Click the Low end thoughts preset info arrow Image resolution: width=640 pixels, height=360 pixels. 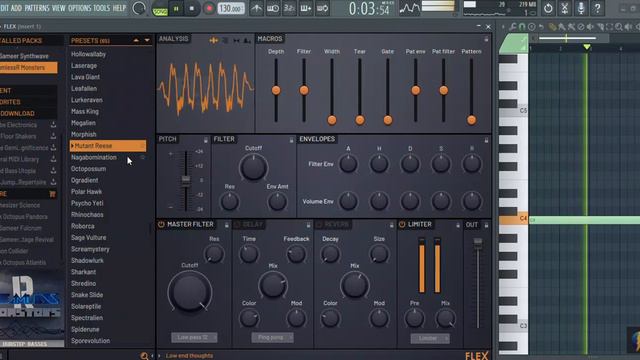[159, 356]
